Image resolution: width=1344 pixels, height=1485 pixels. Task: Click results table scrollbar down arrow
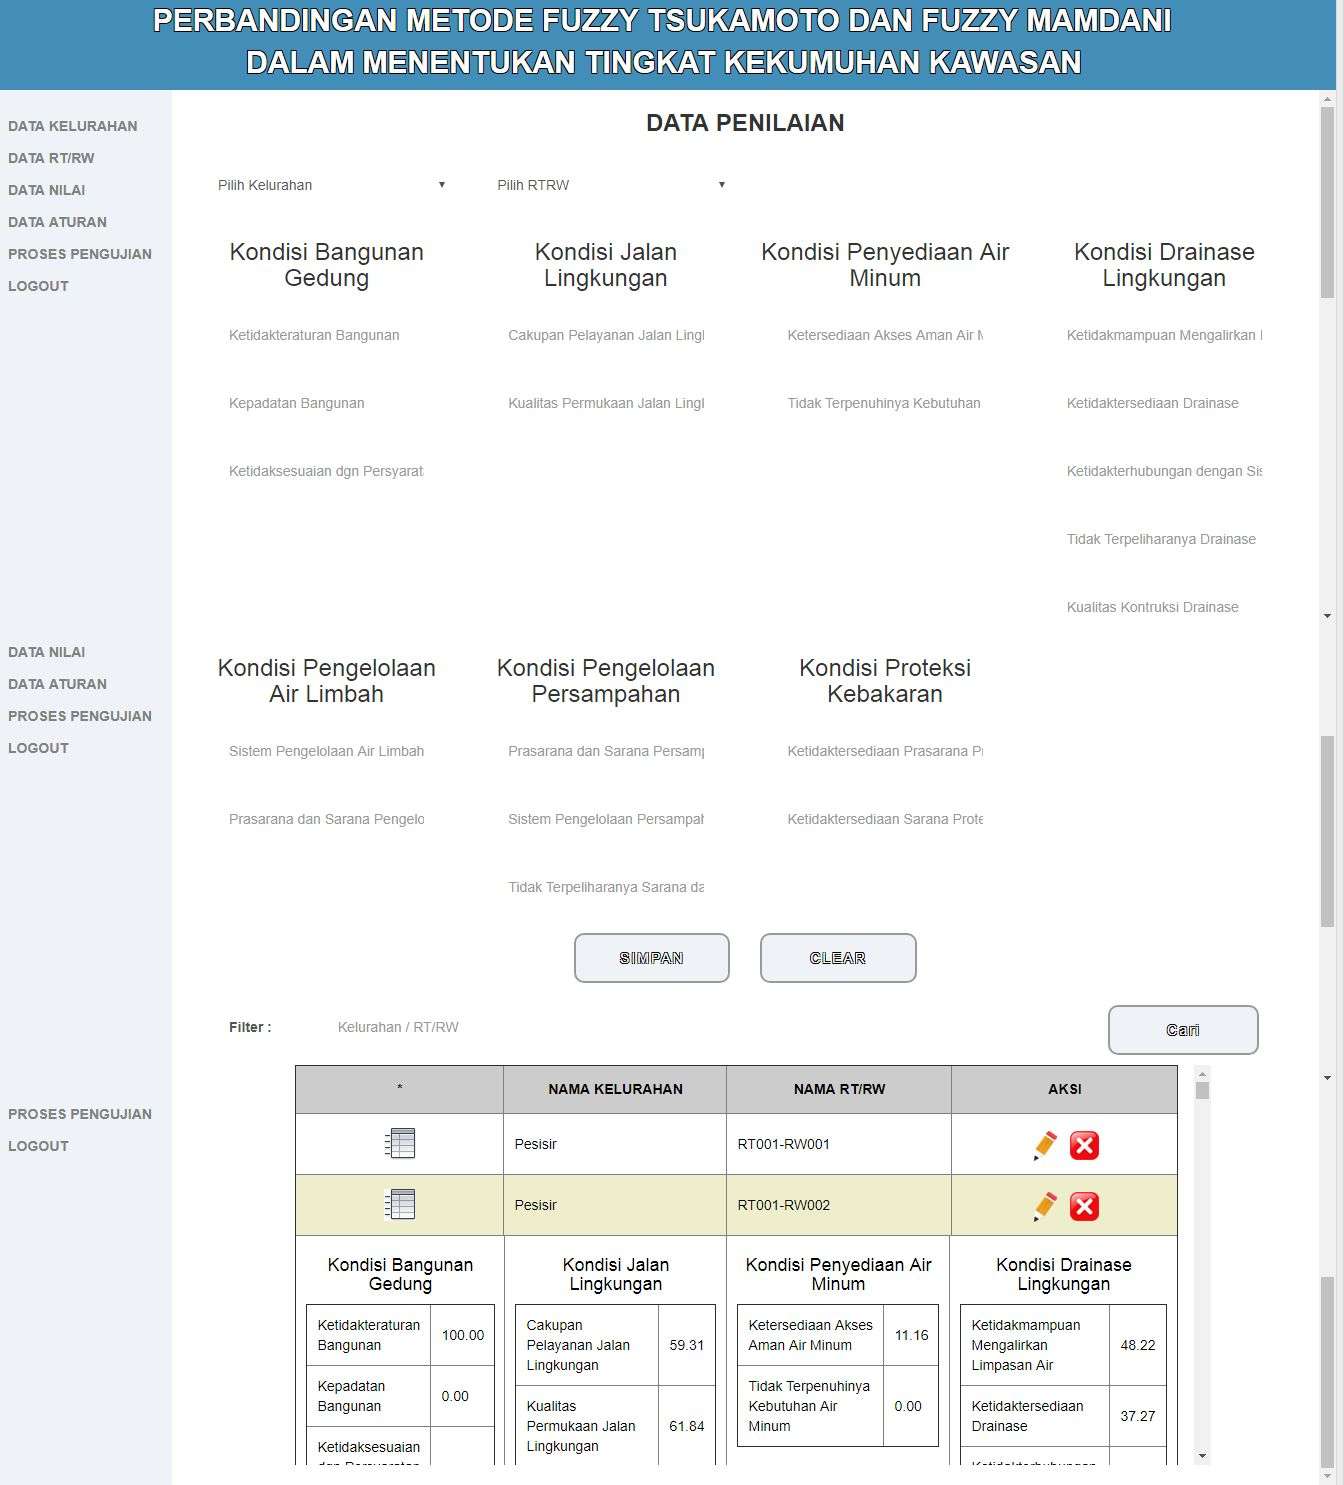(x=1202, y=1456)
